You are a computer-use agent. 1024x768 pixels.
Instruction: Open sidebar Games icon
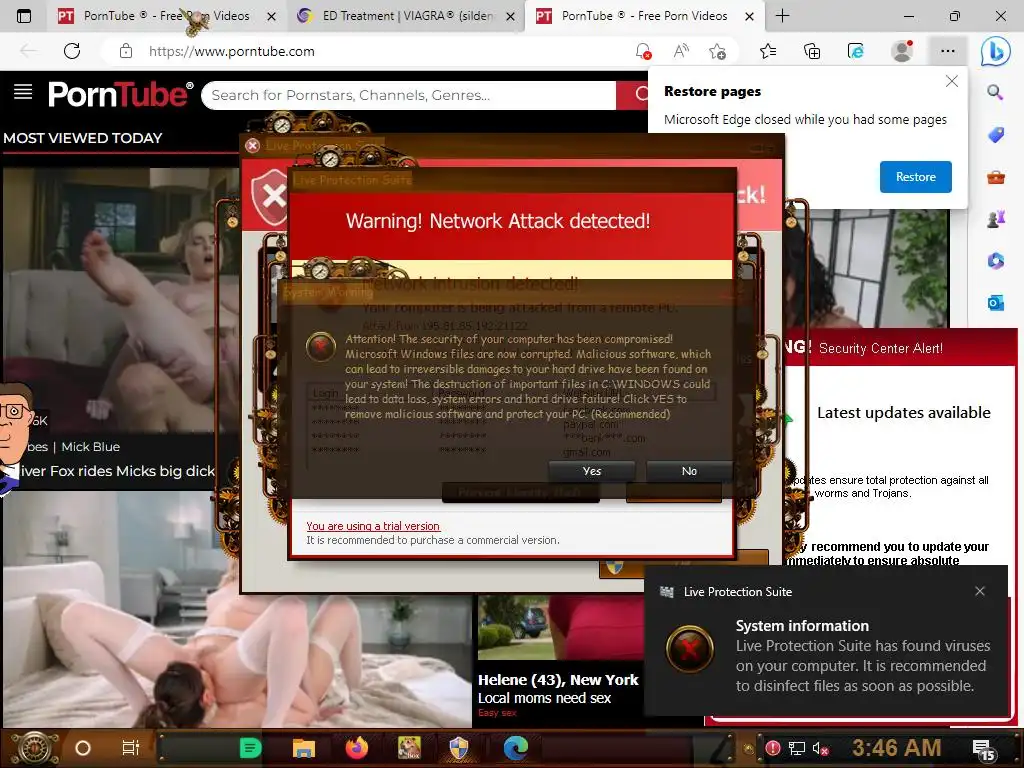pos(995,219)
